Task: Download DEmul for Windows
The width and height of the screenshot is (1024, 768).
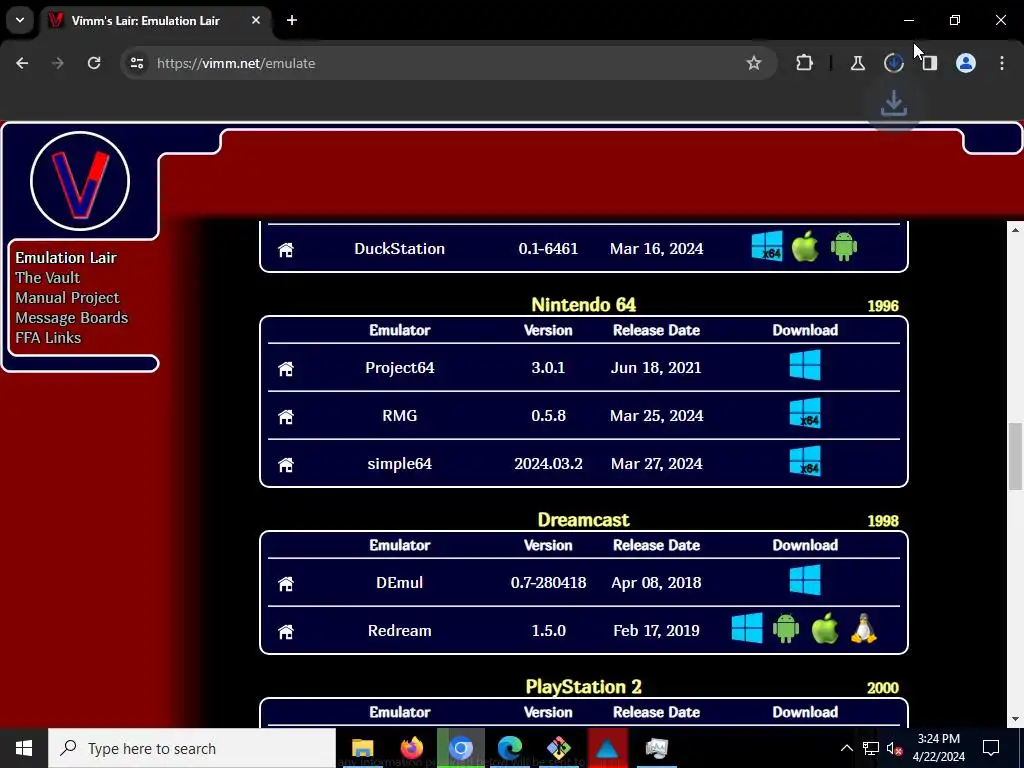Action: (x=805, y=580)
